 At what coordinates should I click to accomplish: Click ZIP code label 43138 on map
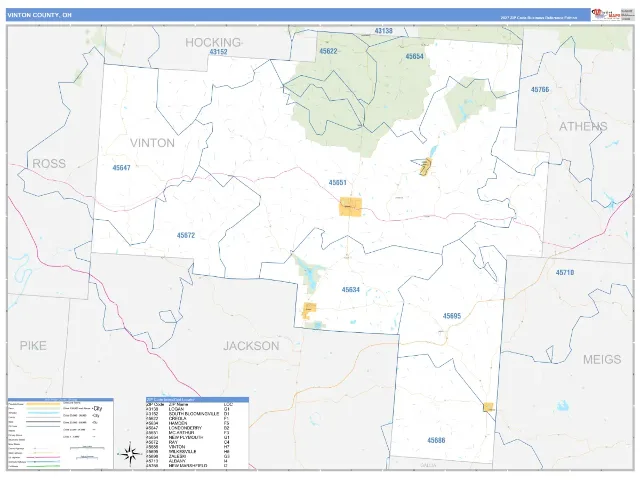click(384, 31)
